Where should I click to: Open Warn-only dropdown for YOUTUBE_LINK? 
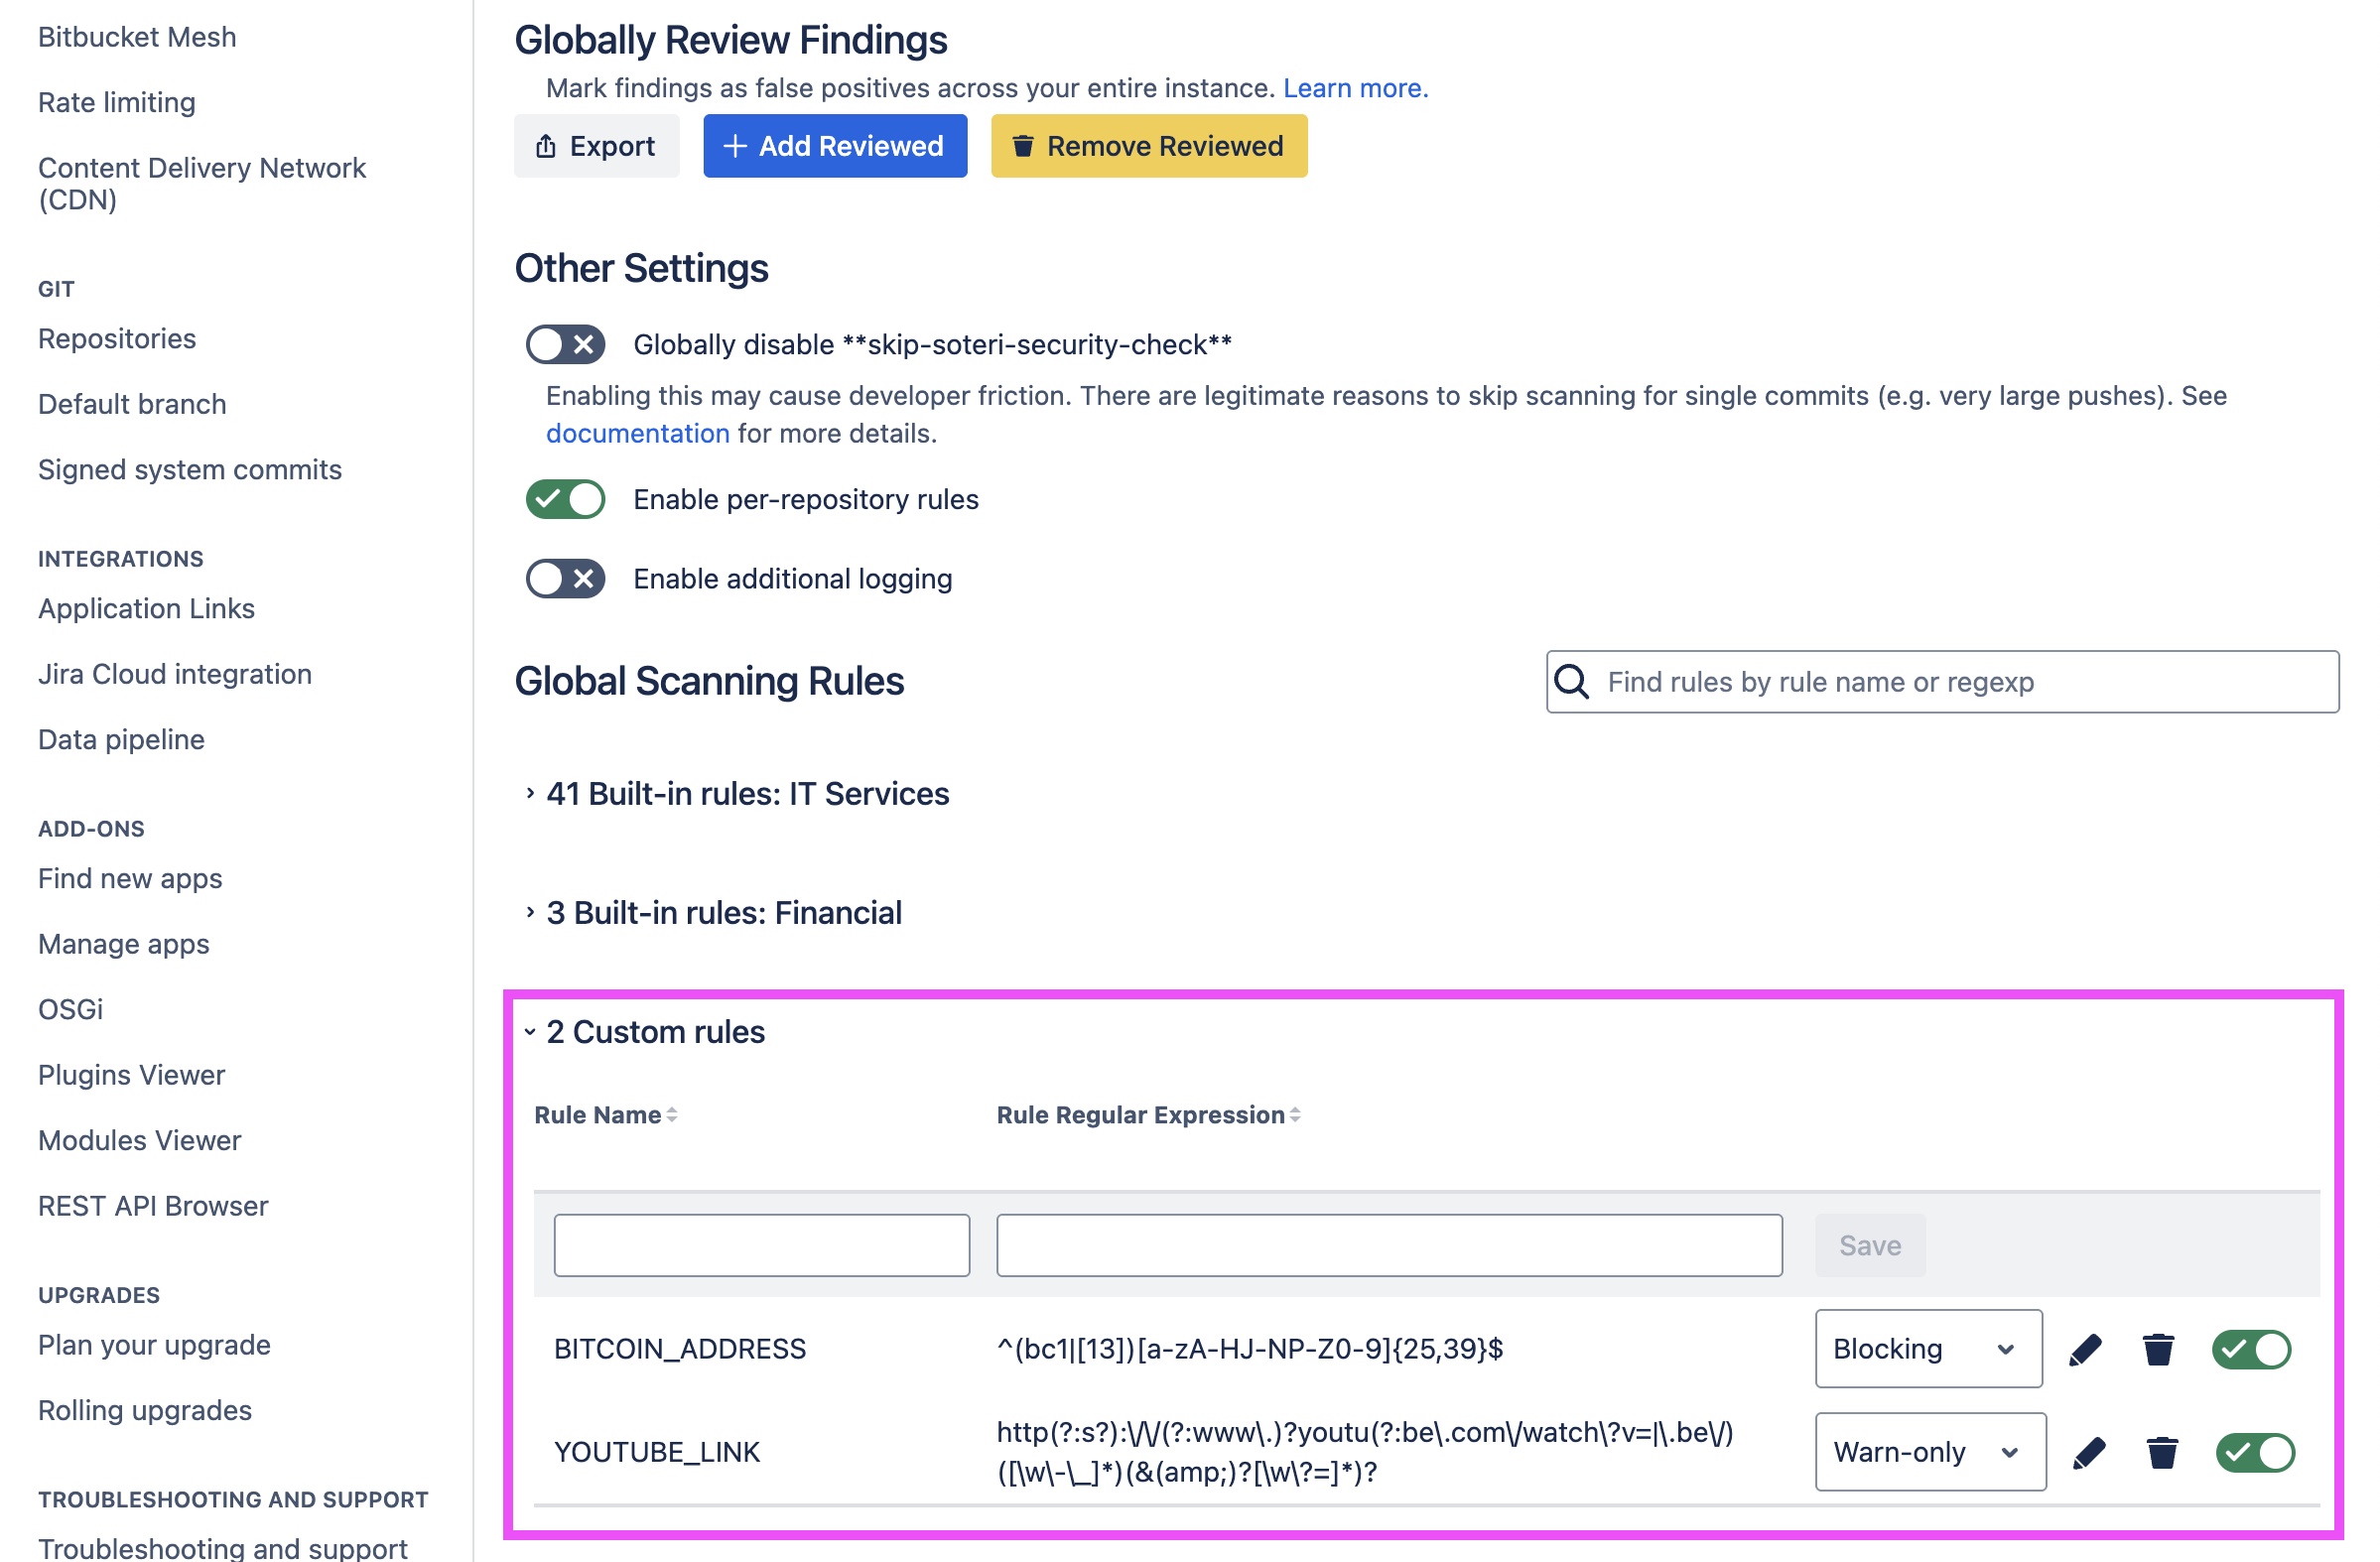tap(1930, 1452)
